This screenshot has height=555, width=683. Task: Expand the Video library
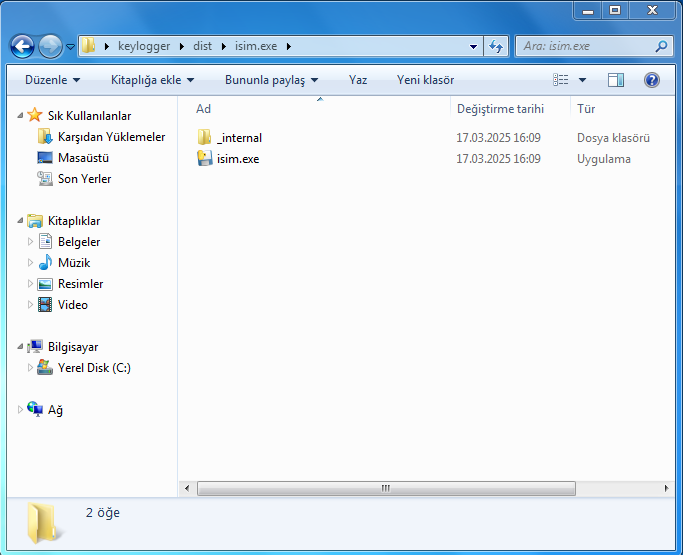(x=30, y=304)
